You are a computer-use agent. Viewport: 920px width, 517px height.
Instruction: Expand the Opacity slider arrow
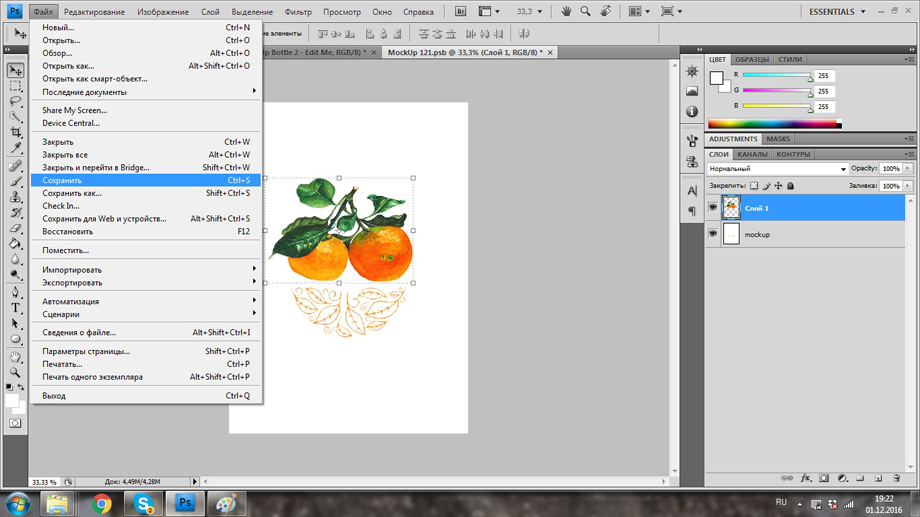[x=908, y=169]
